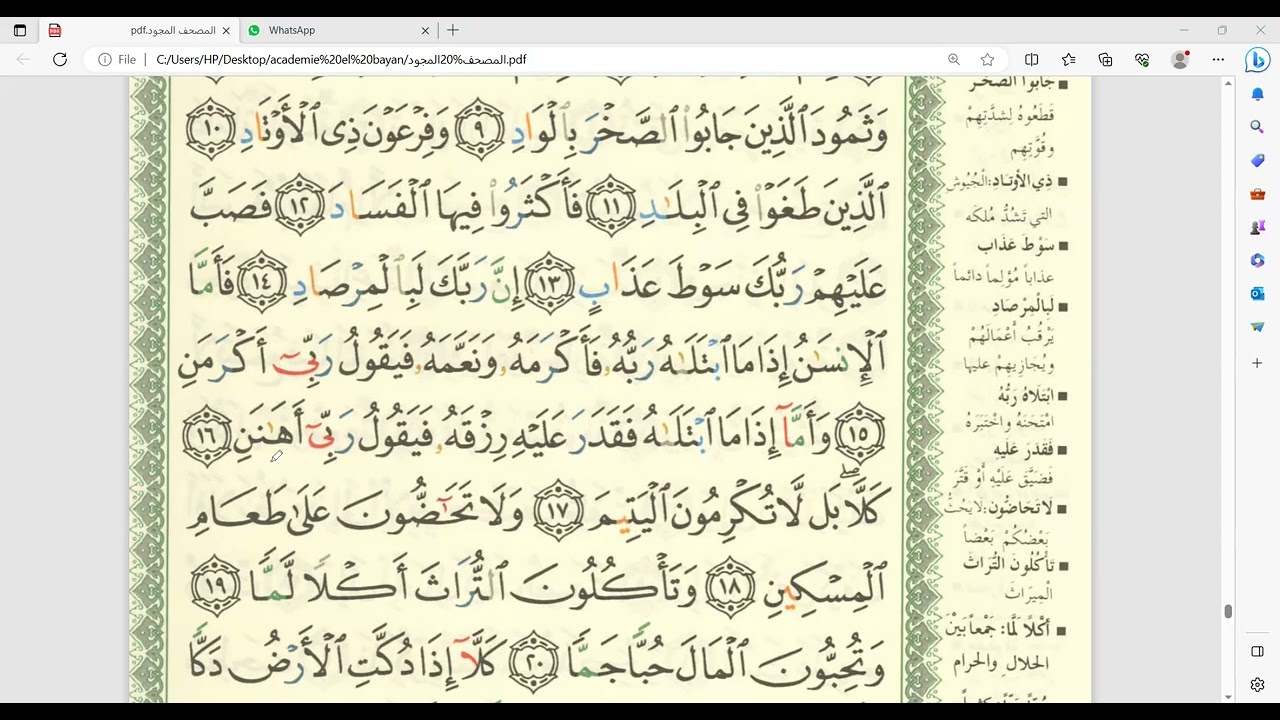This screenshot has height=720, width=1280.
Task: Click scrollbar up arrow
Action: 1228,83
